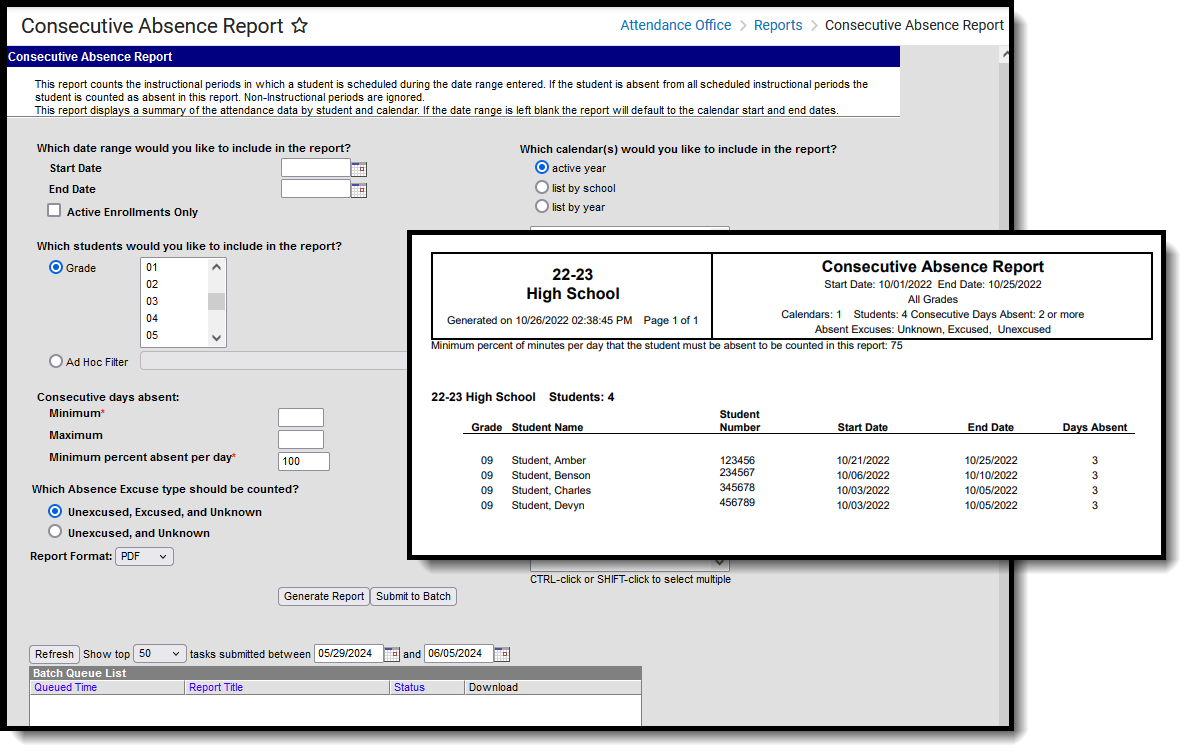Navigate to Reports breadcrumb link
The width and height of the screenshot is (1191, 756).
pos(778,25)
